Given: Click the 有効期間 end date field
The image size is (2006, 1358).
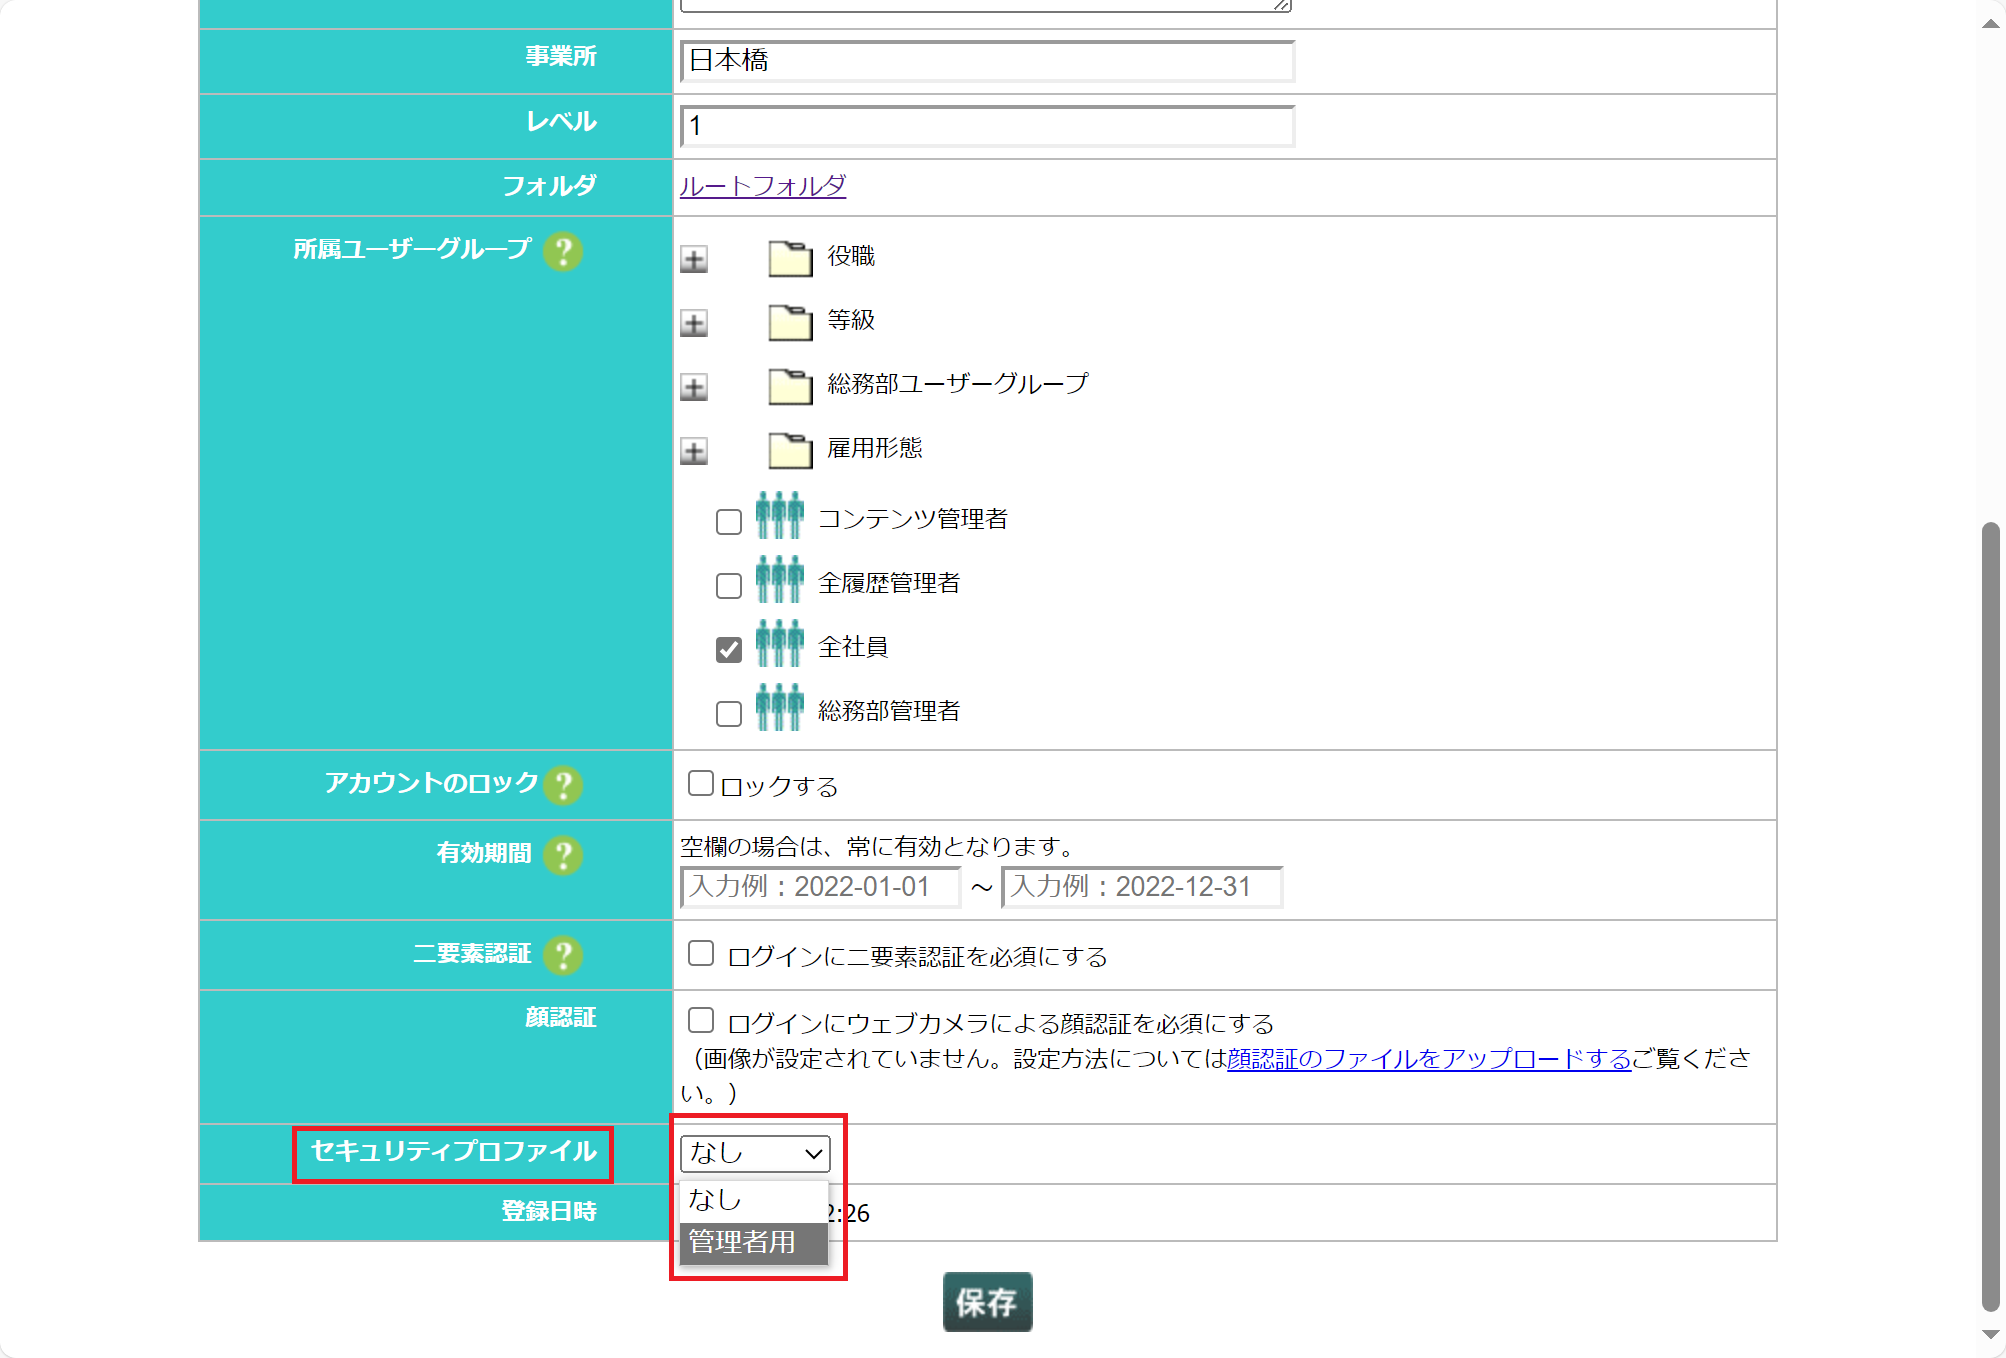Looking at the screenshot, I should click(x=1142, y=887).
